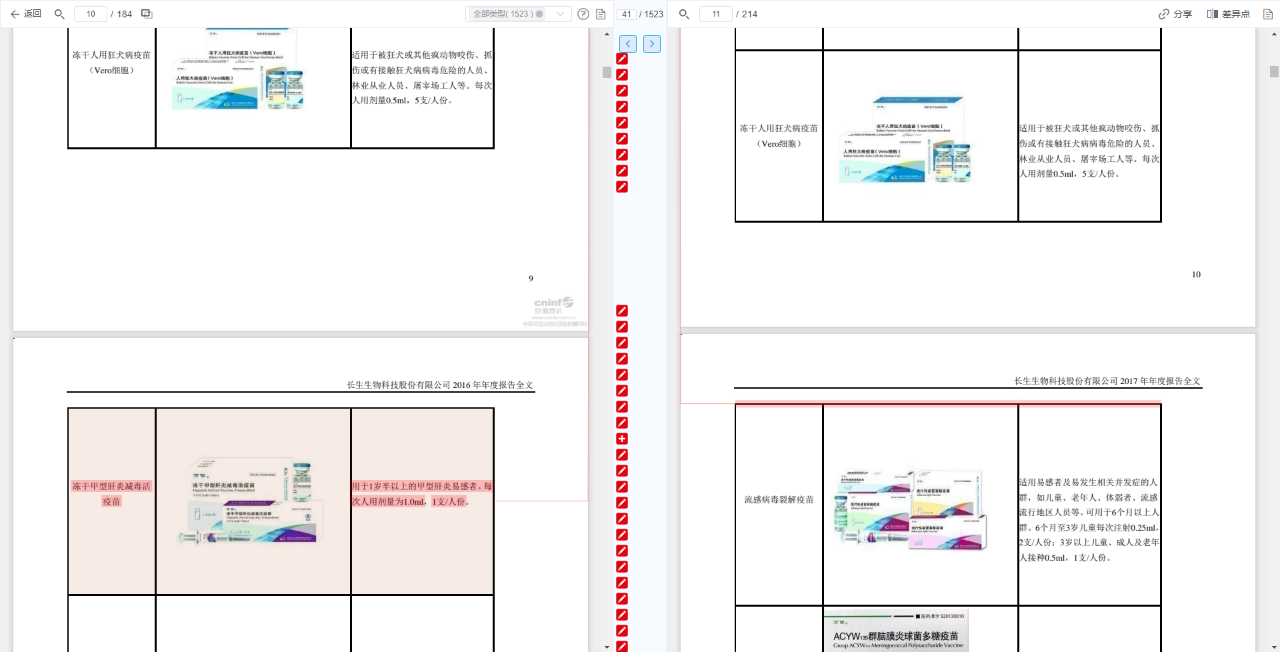Click the left document's scrollbar up arrow

point(607,33)
